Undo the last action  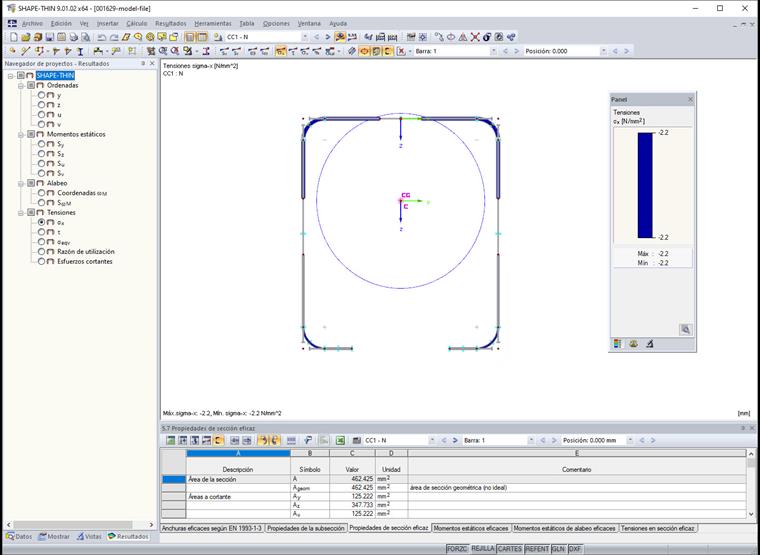[101, 37]
